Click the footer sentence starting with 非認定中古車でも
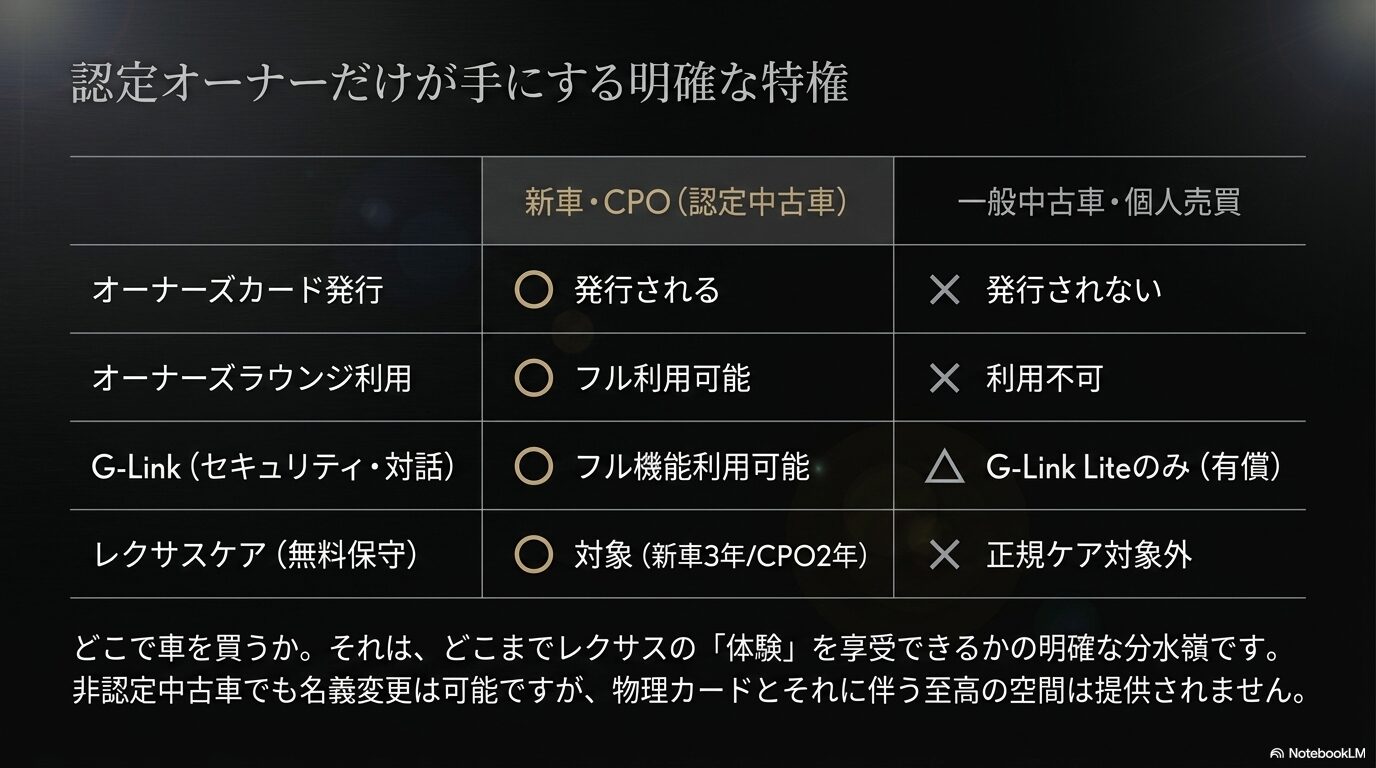The height and width of the screenshot is (768, 1376). point(689,691)
